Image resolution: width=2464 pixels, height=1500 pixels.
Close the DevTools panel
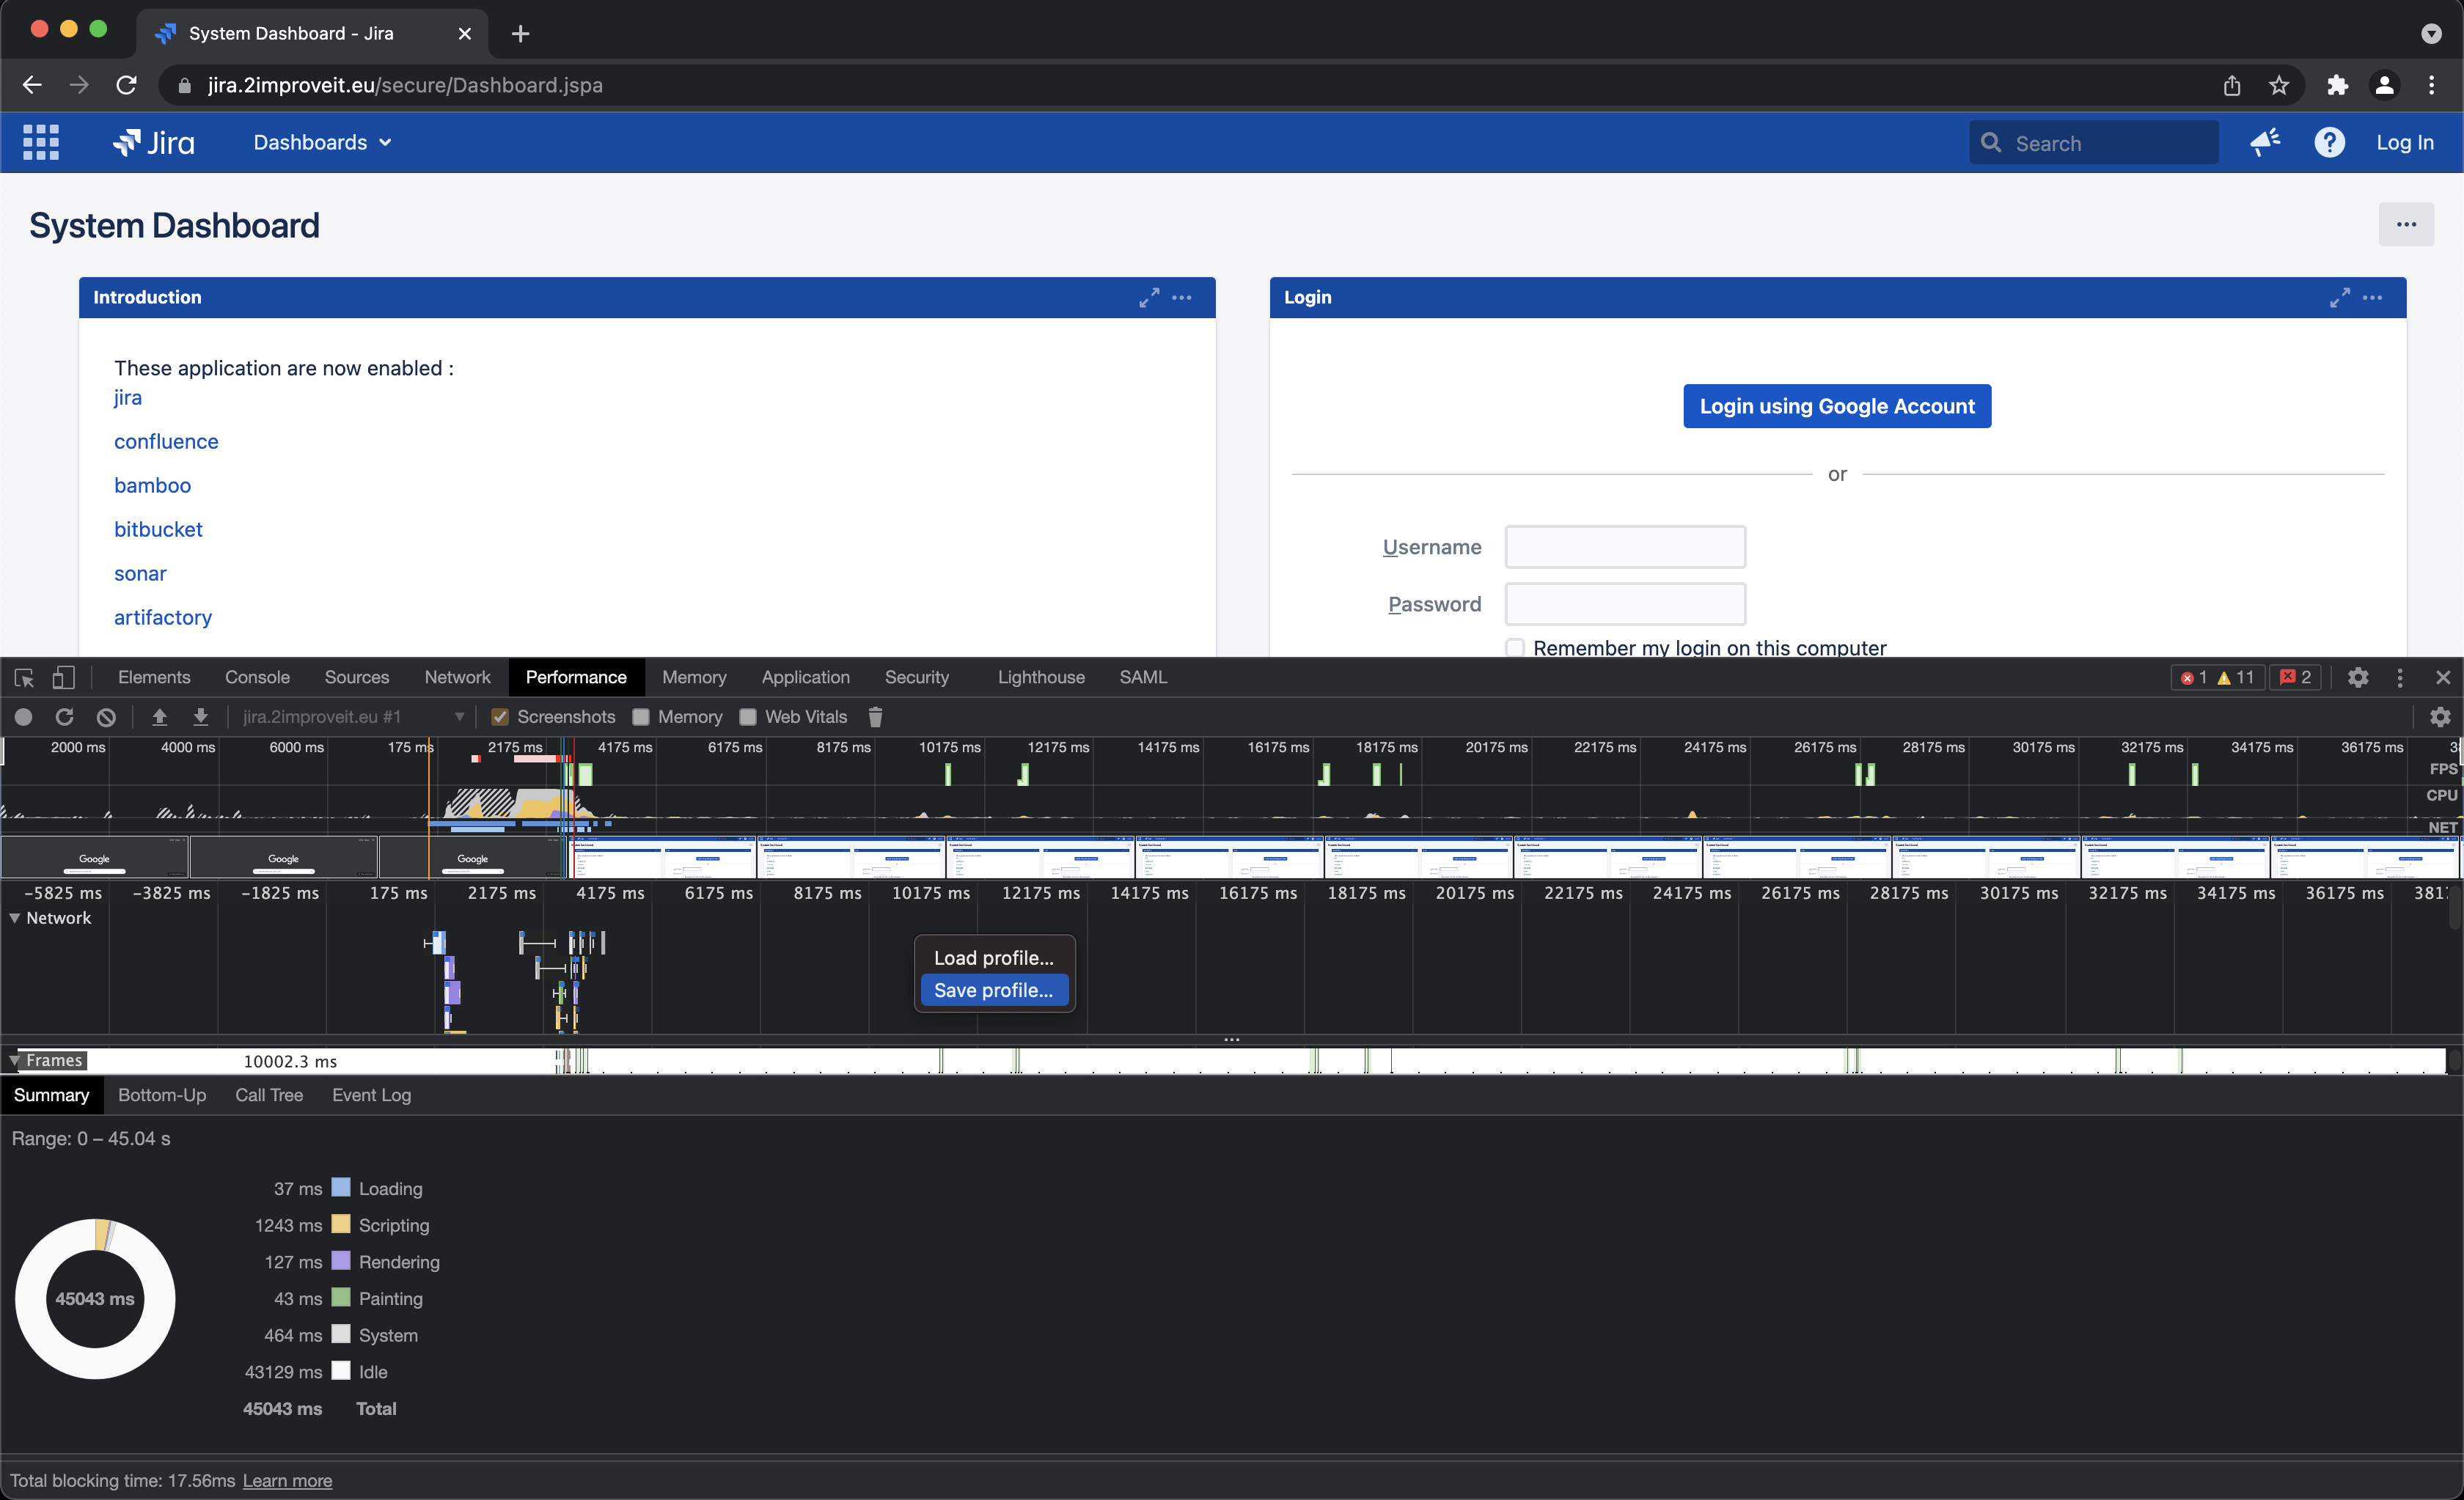pos(2443,678)
